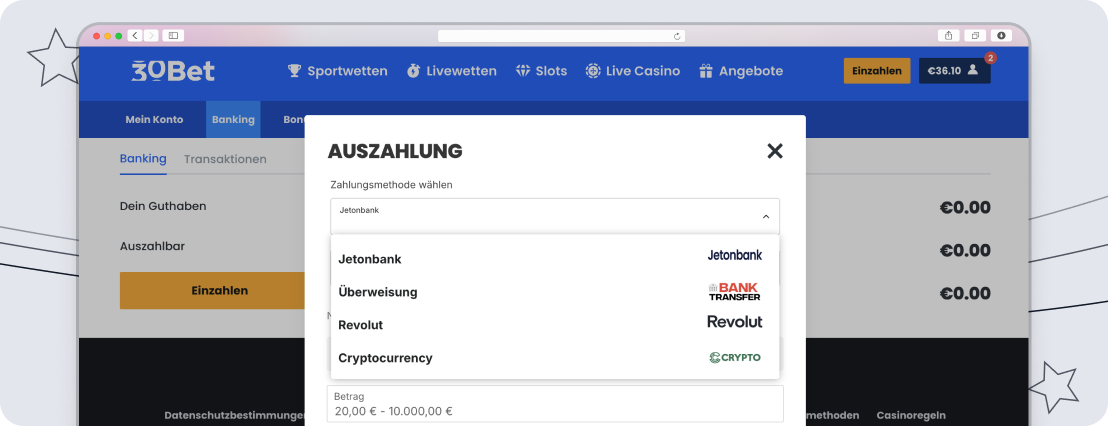Click the large Einzahlen button under Auszahlbar
Screen dimensions: 1108x426
212,290
